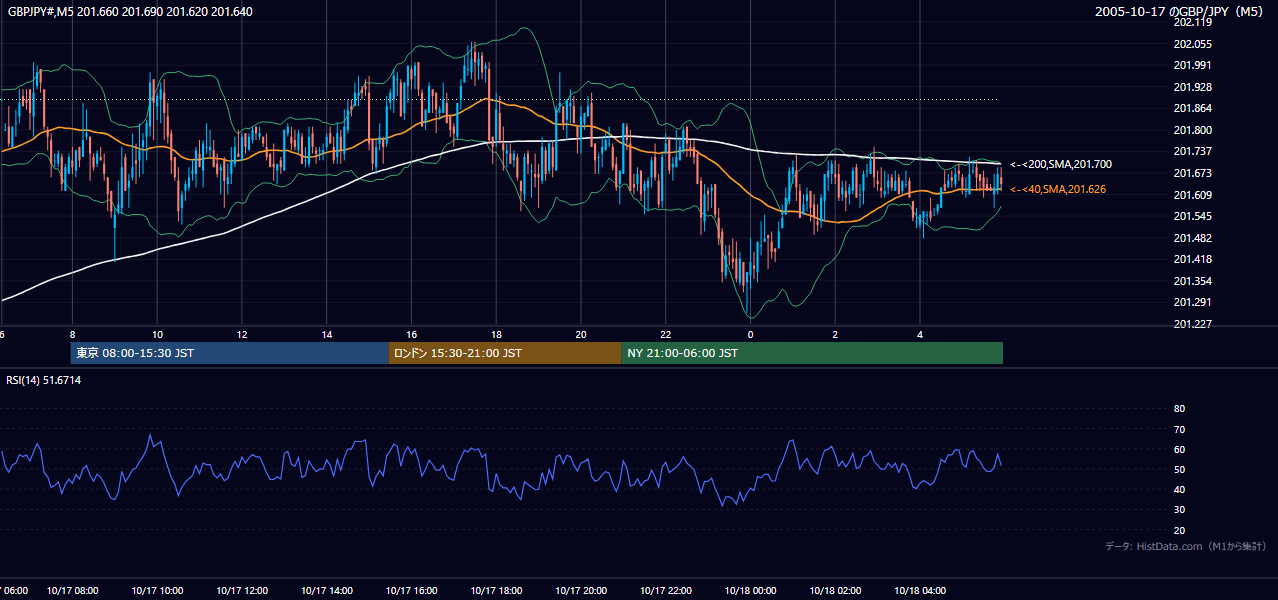Click RSI axis level 30
This screenshot has height=600, width=1278.
(1179, 510)
